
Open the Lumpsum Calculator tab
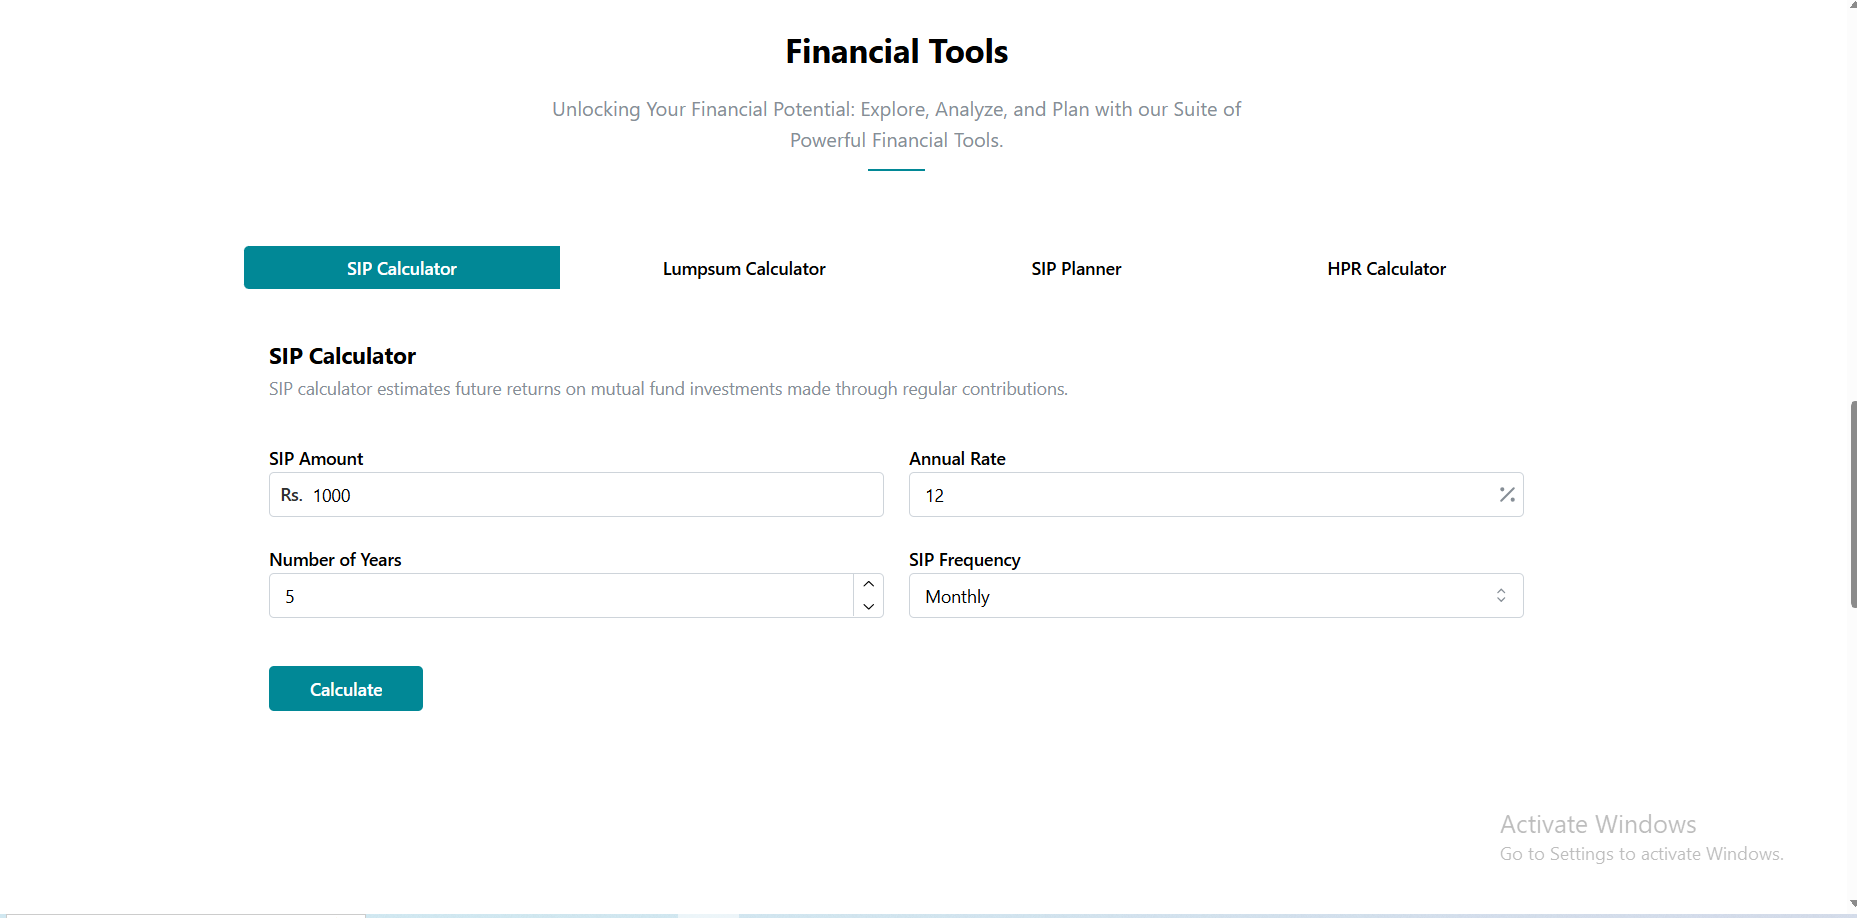click(744, 269)
